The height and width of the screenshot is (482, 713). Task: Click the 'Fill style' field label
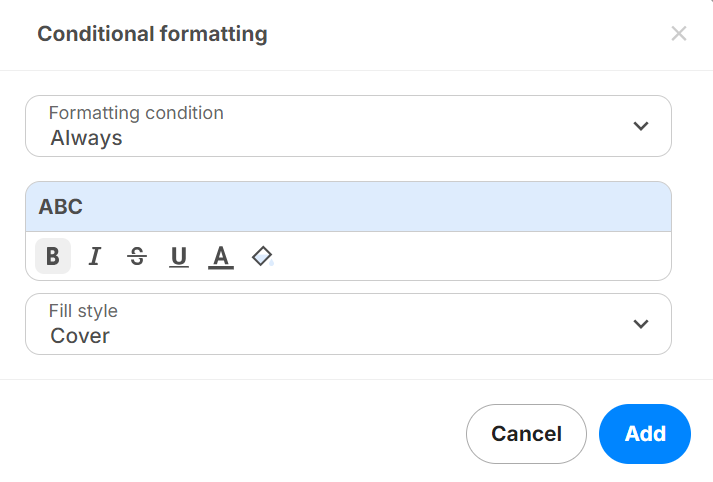(83, 311)
